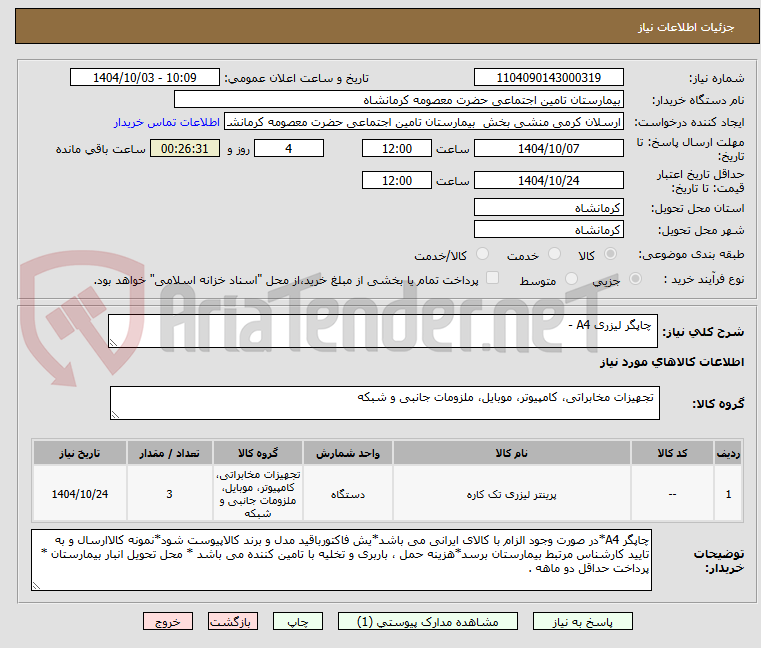The width and height of the screenshot is (761, 648).
Task: Click the توضیحات خریدار text area
Action: pyautogui.click(x=341, y=560)
